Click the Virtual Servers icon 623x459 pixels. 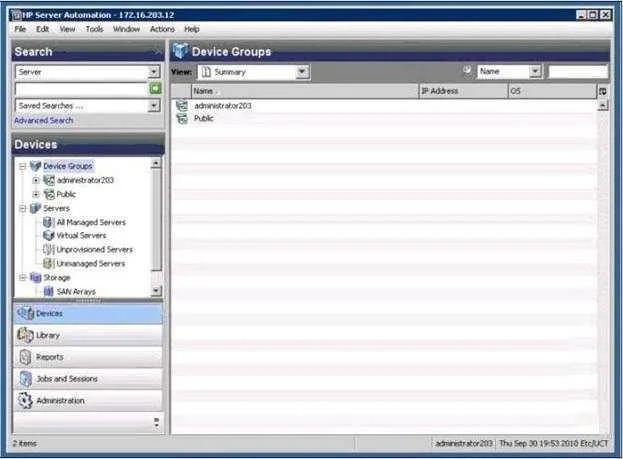pyautogui.click(x=48, y=236)
